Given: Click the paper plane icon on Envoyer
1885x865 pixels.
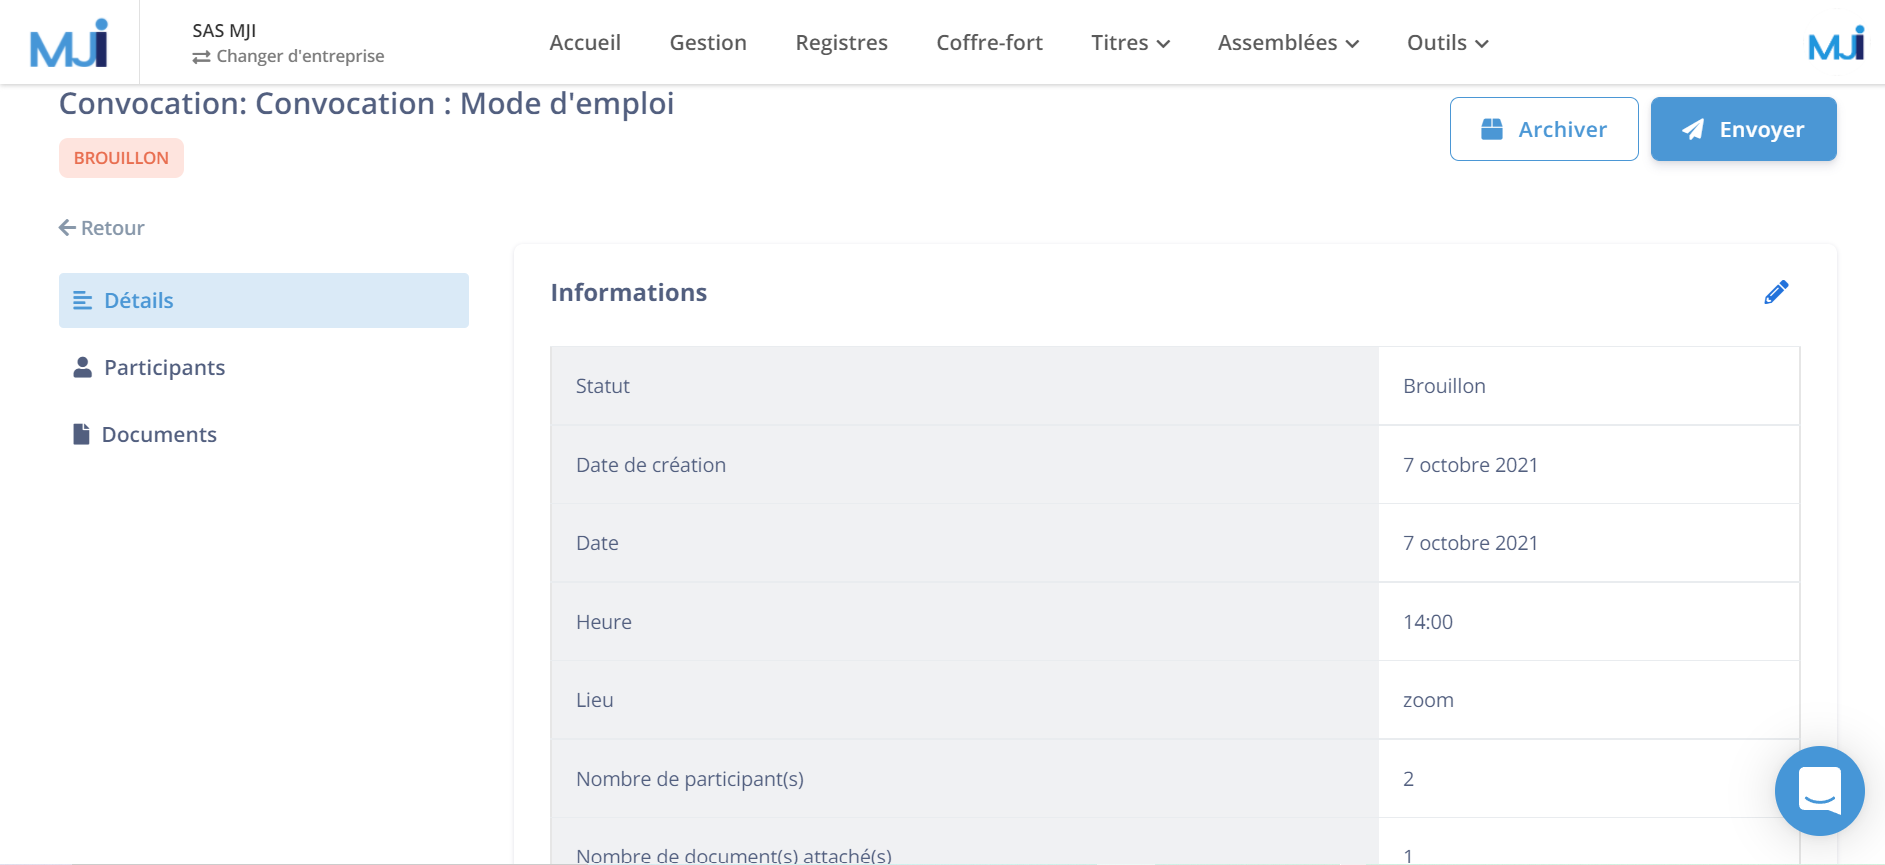Looking at the screenshot, I should pos(1692,128).
